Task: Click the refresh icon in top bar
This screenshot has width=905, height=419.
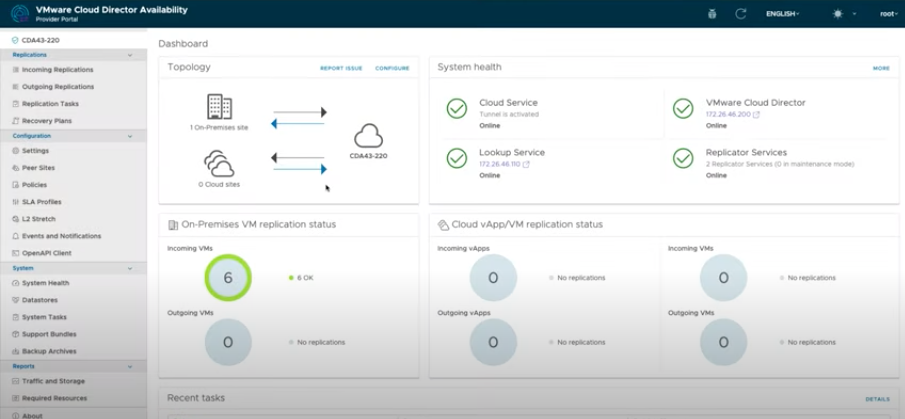Action: (x=741, y=14)
